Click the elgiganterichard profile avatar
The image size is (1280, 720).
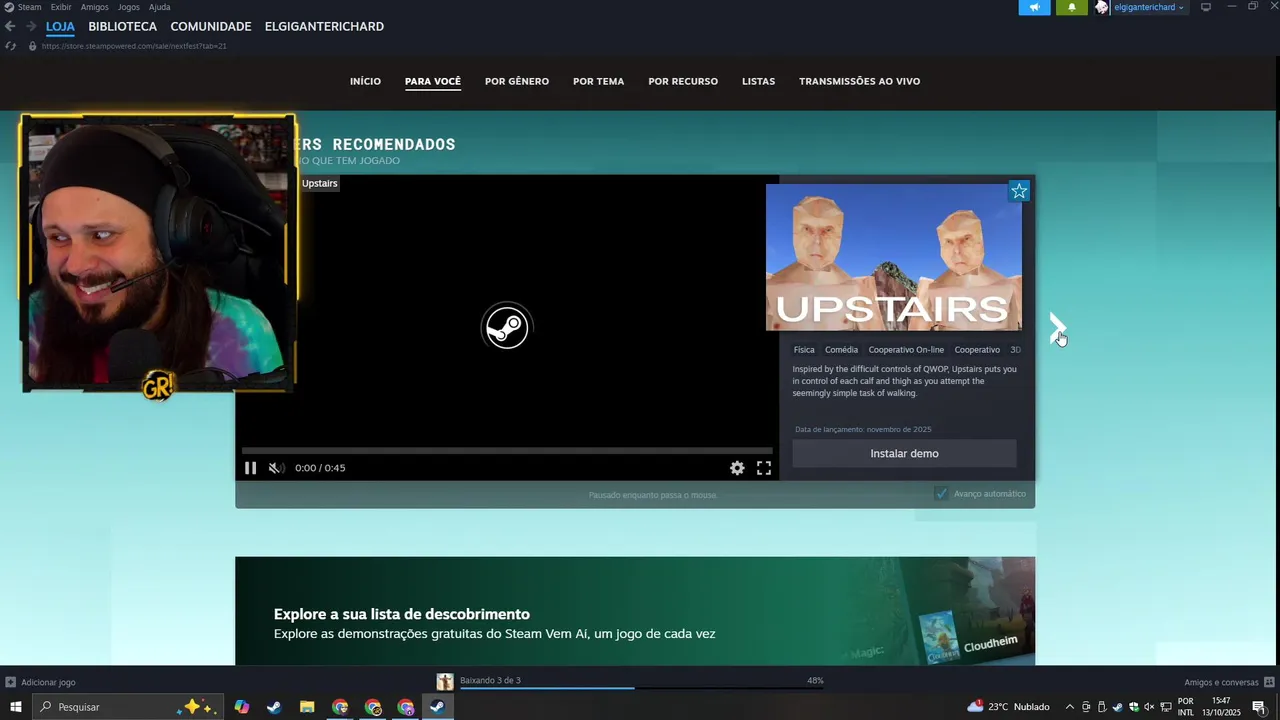[x=1102, y=7]
